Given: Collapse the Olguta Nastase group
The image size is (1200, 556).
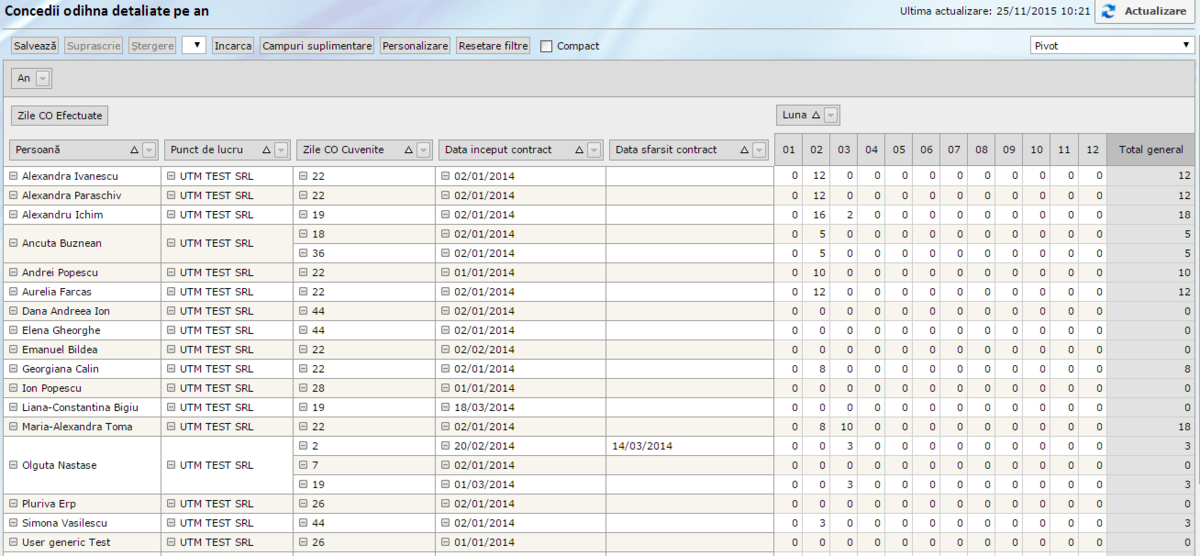Looking at the screenshot, I should coord(14,466).
